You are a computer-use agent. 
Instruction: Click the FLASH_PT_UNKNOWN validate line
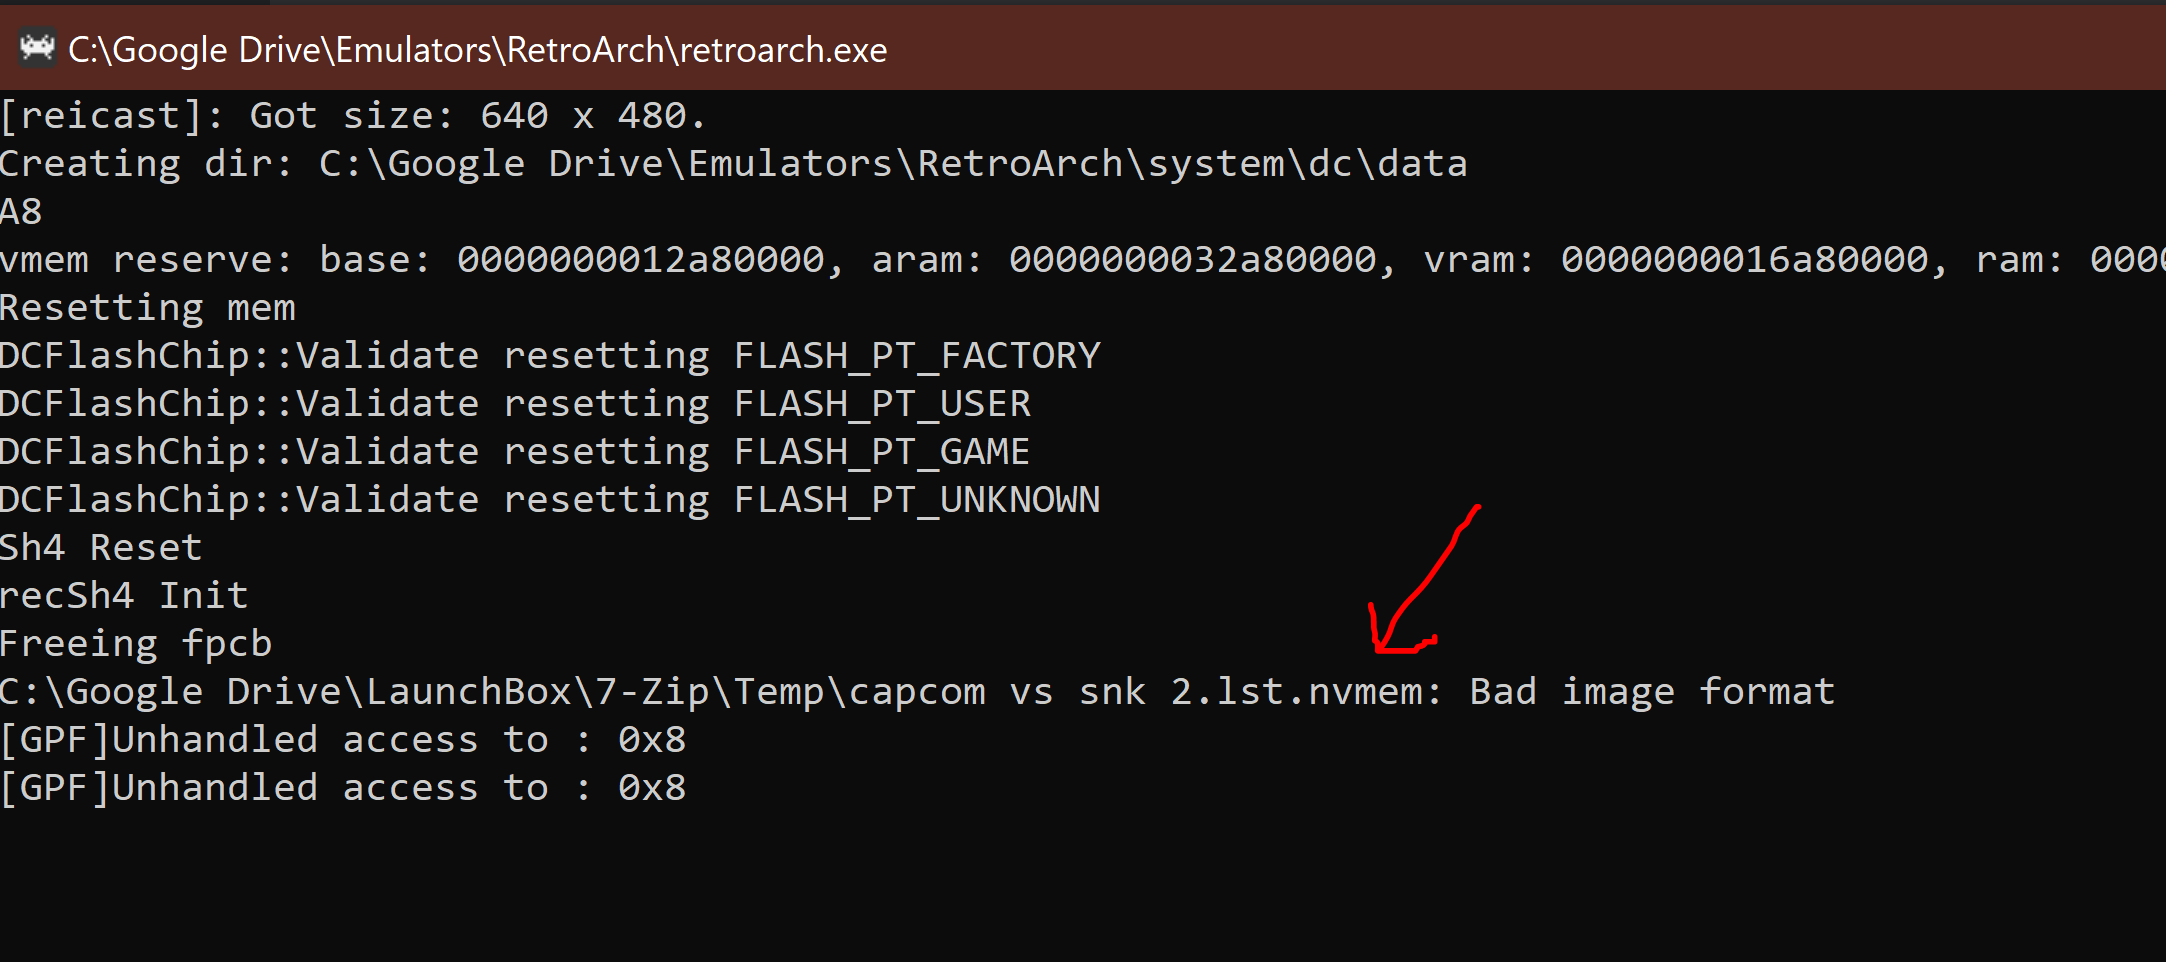coord(550,500)
